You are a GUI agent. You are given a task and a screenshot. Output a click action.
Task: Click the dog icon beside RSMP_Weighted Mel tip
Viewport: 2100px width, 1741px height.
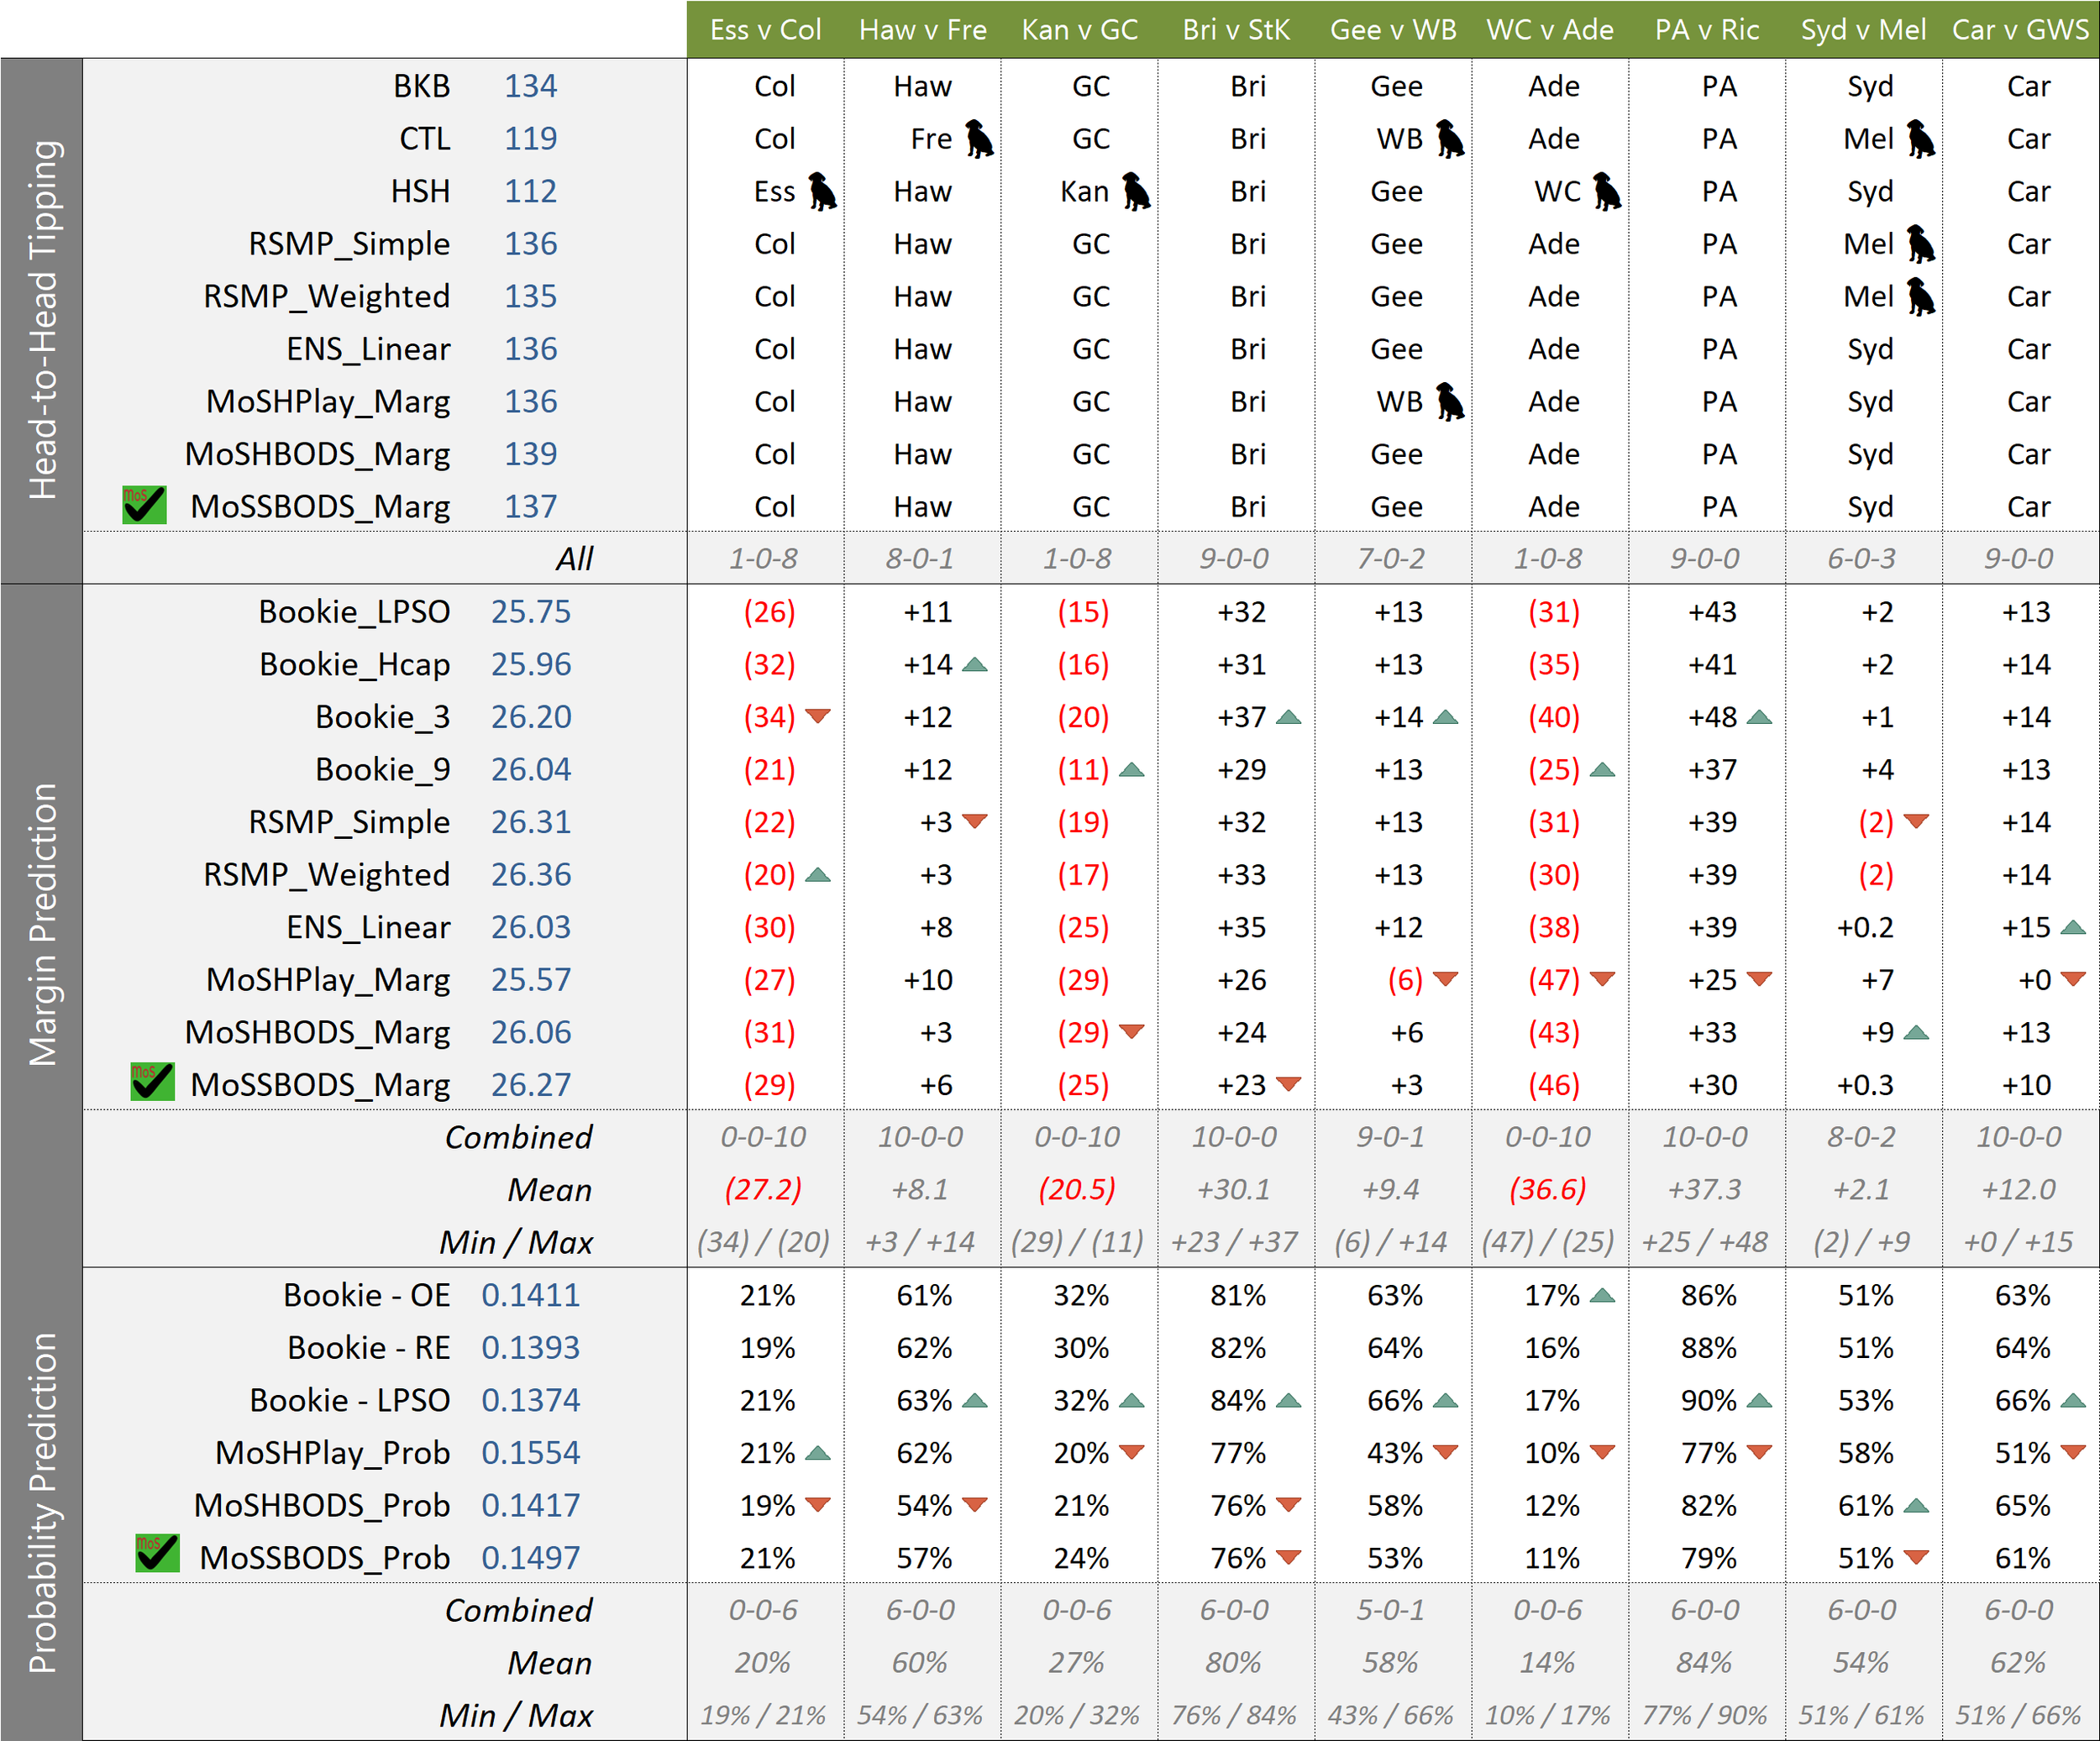tap(1920, 296)
